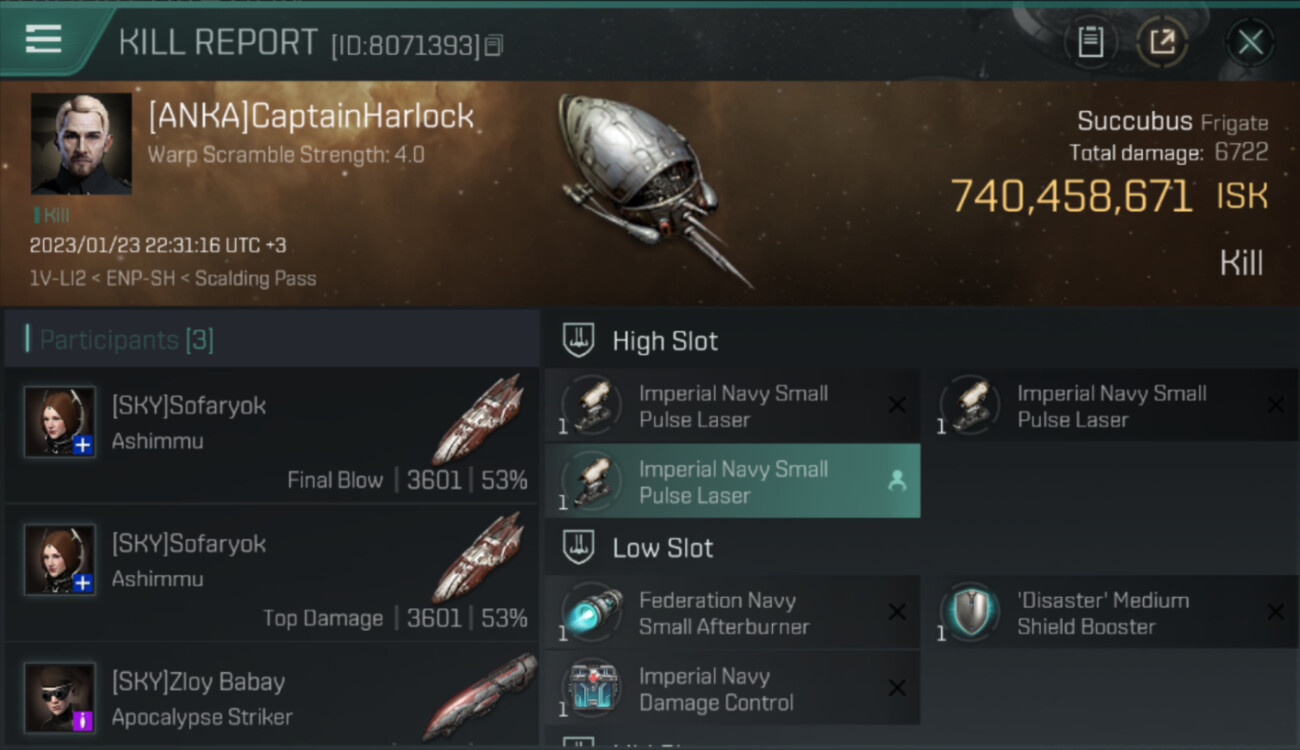Click X on the Imperial Navy Damage Control row
This screenshot has width=1300, height=750.
click(897, 688)
